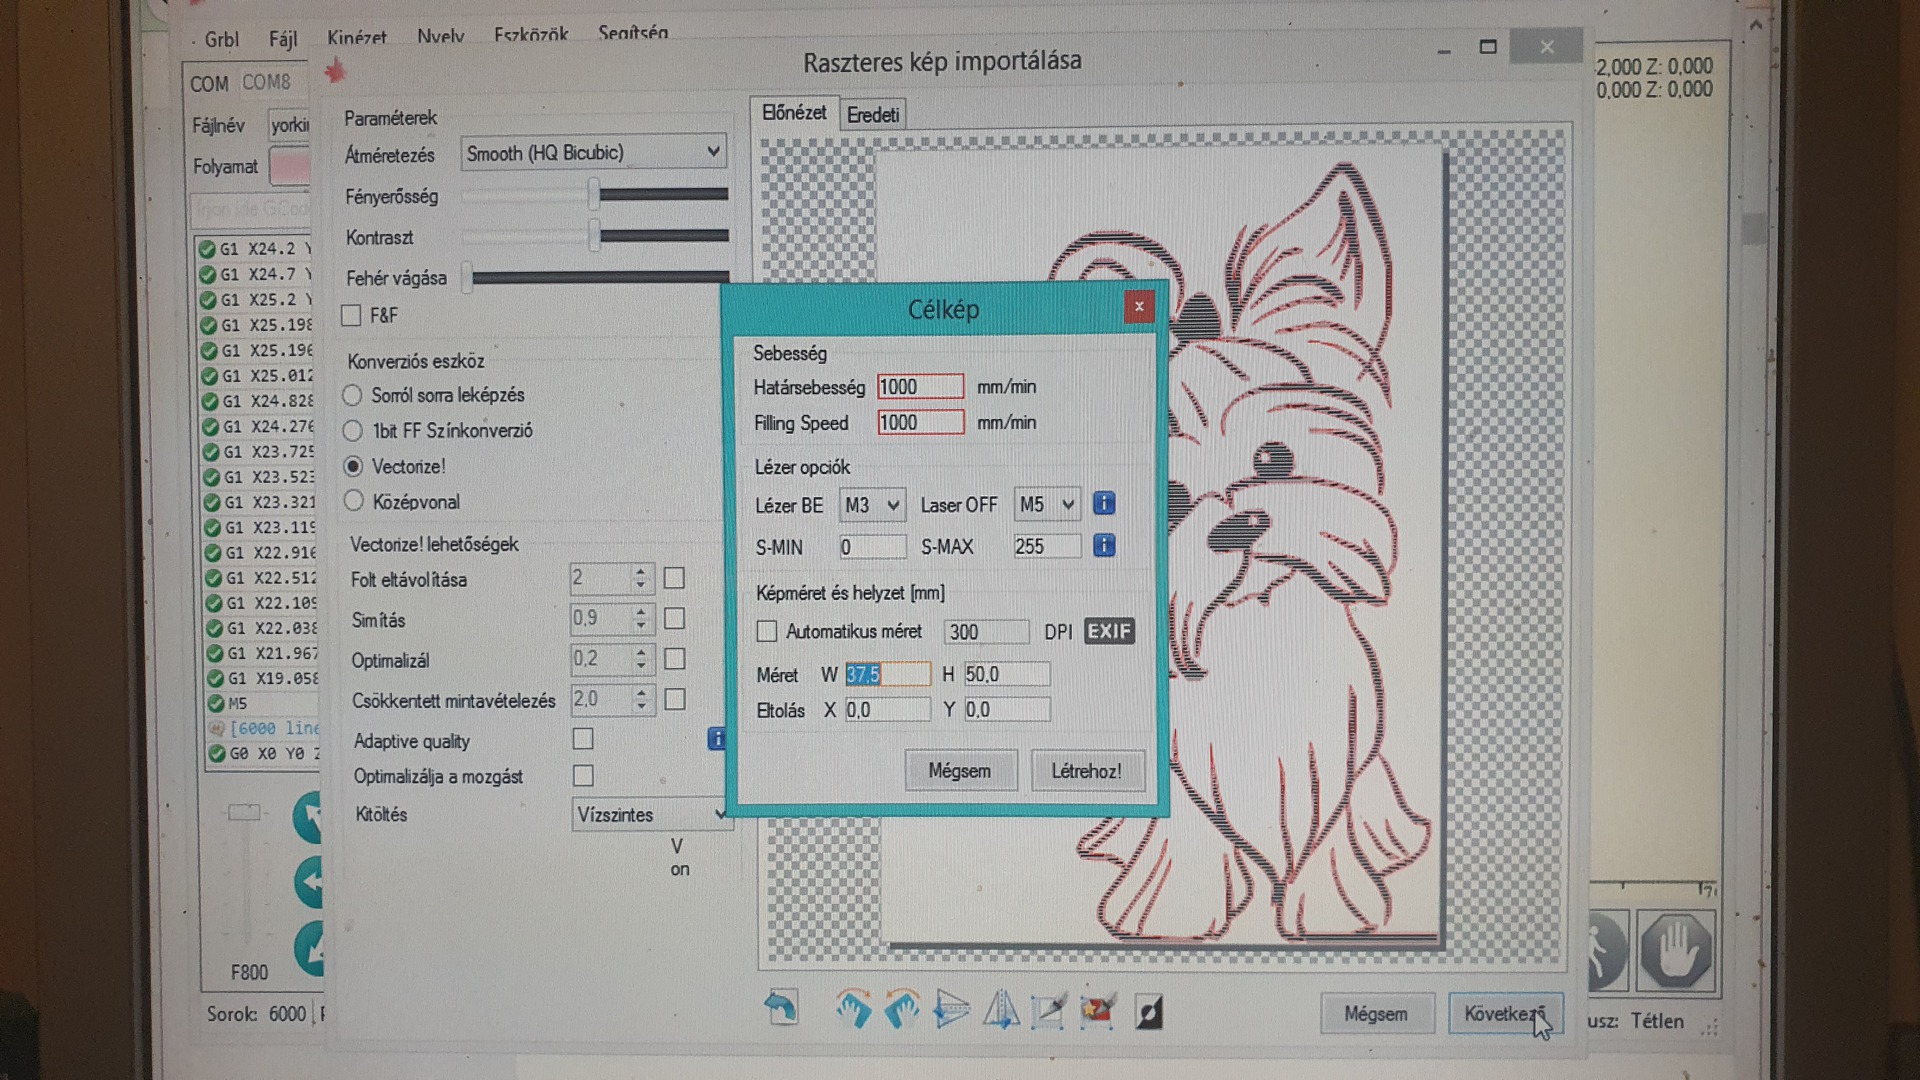
Task: Switch to the Eredeti tab
Action: pos(873,115)
